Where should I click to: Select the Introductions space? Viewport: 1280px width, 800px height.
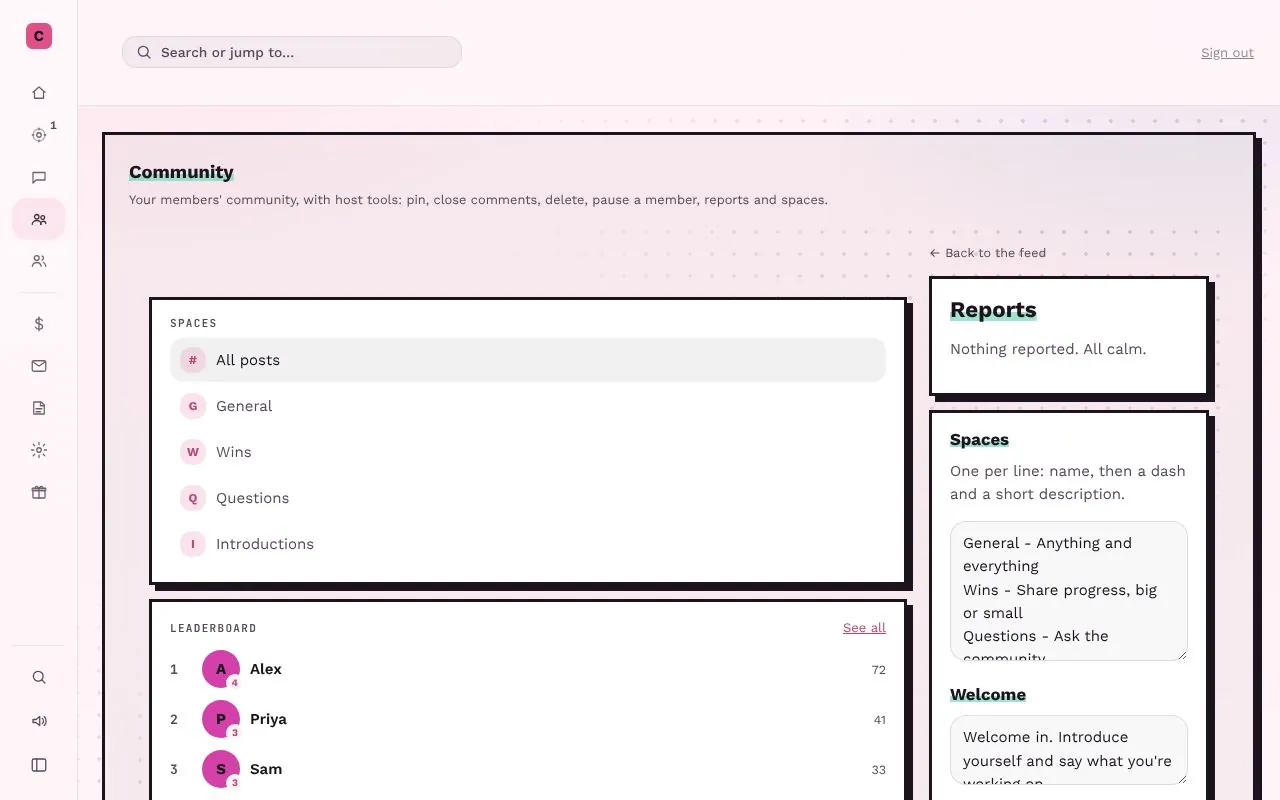(528, 544)
